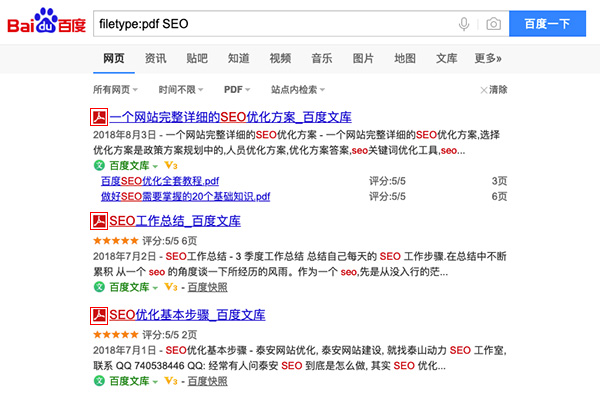This screenshot has width=600, height=400.
Task: Click 评分:5/5 beside 百度SEO优化全套教程.pdf
Action: (387, 181)
